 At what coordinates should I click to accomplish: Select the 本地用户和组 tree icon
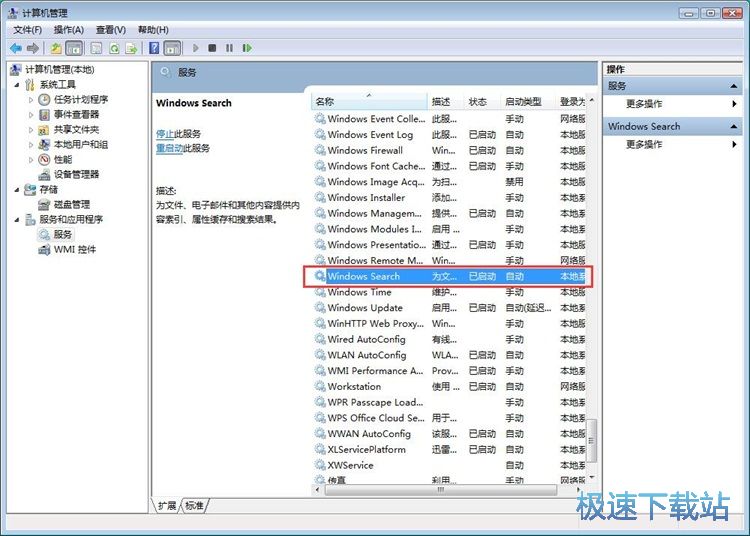pos(44,144)
